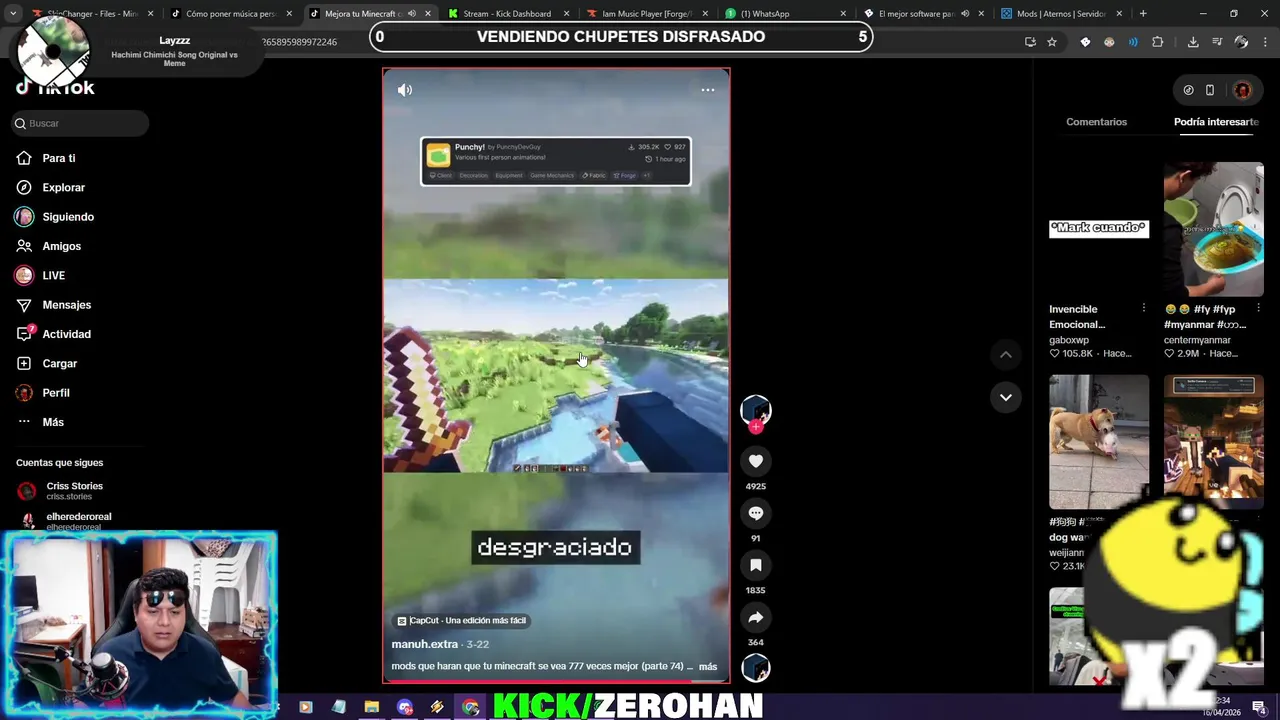Open File Explorer in the taskbar
The width and height of the screenshot is (1280, 720).
(371, 707)
